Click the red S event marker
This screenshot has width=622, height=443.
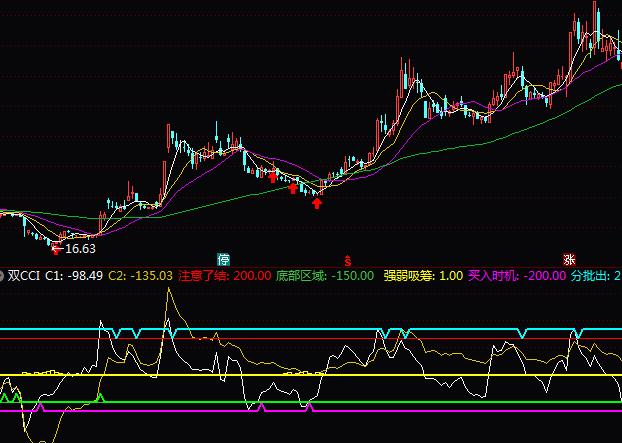pyautogui.click(x=347, y=261)
